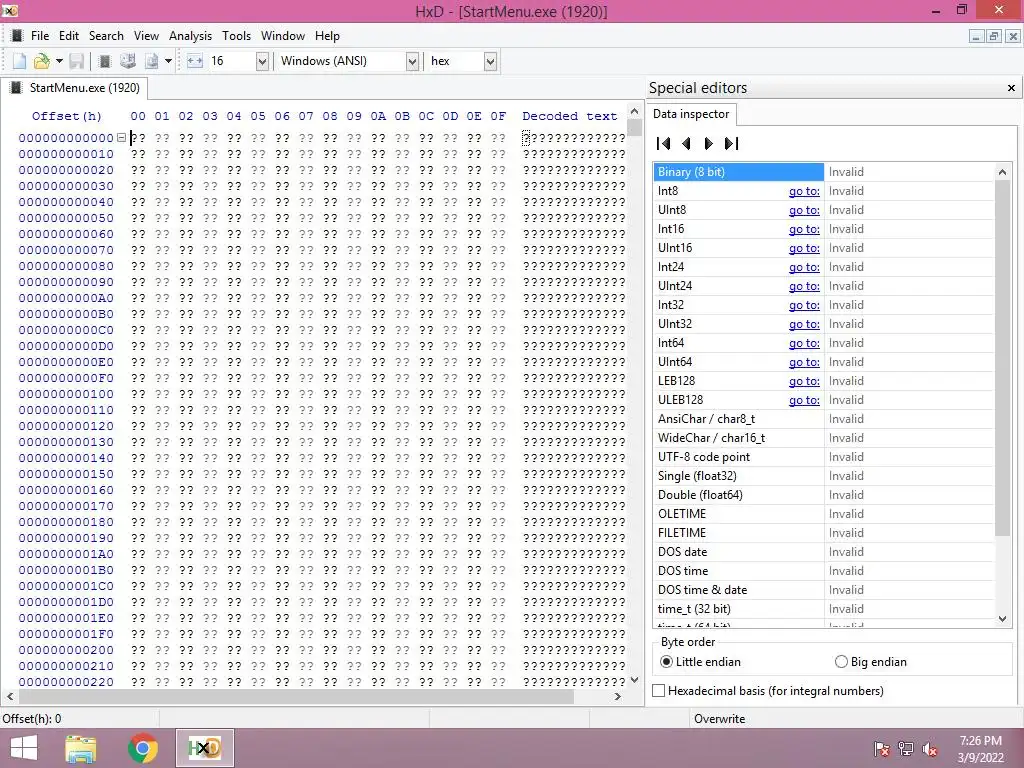Click the scroll-up arrow of Data inspector list
The image size is (1024, 768).
[x=1002, y=172]
